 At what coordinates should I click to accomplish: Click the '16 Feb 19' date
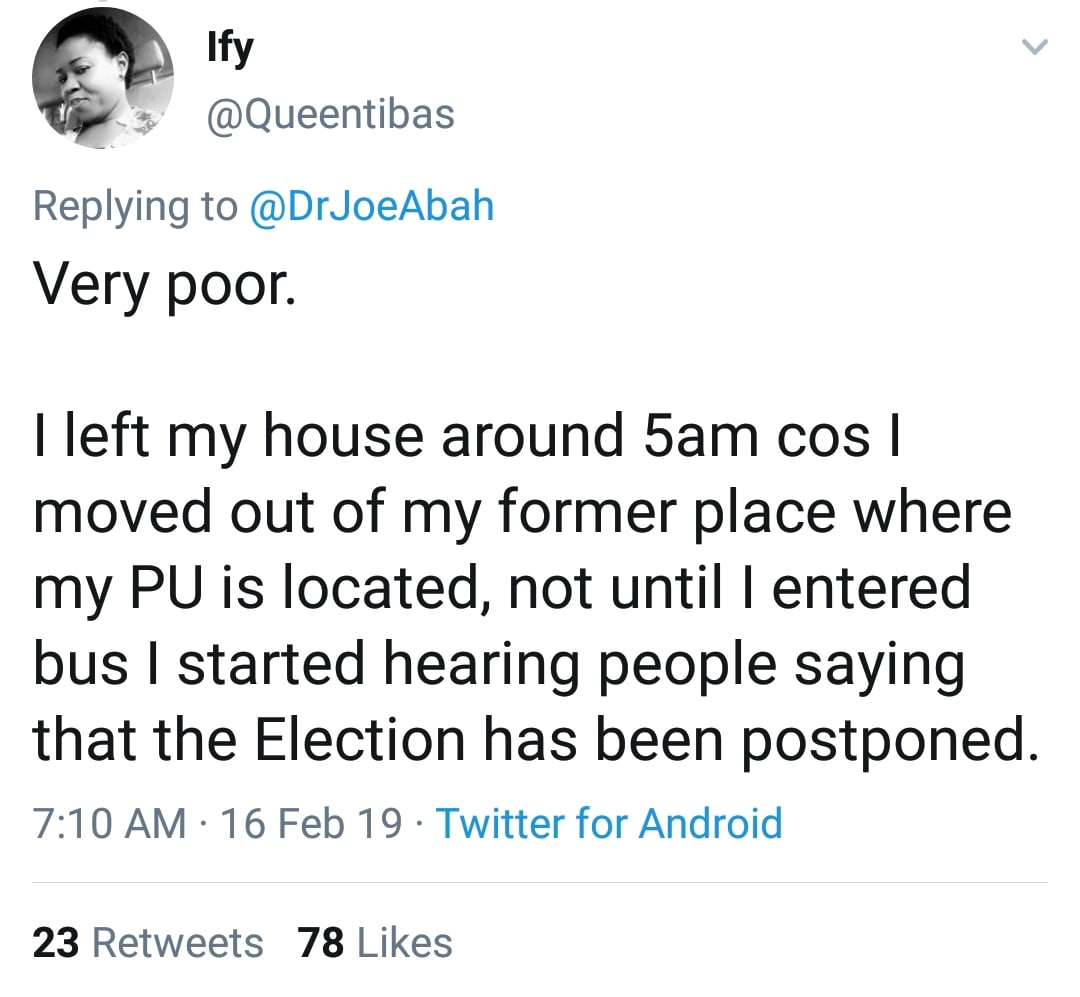[311, 823]
